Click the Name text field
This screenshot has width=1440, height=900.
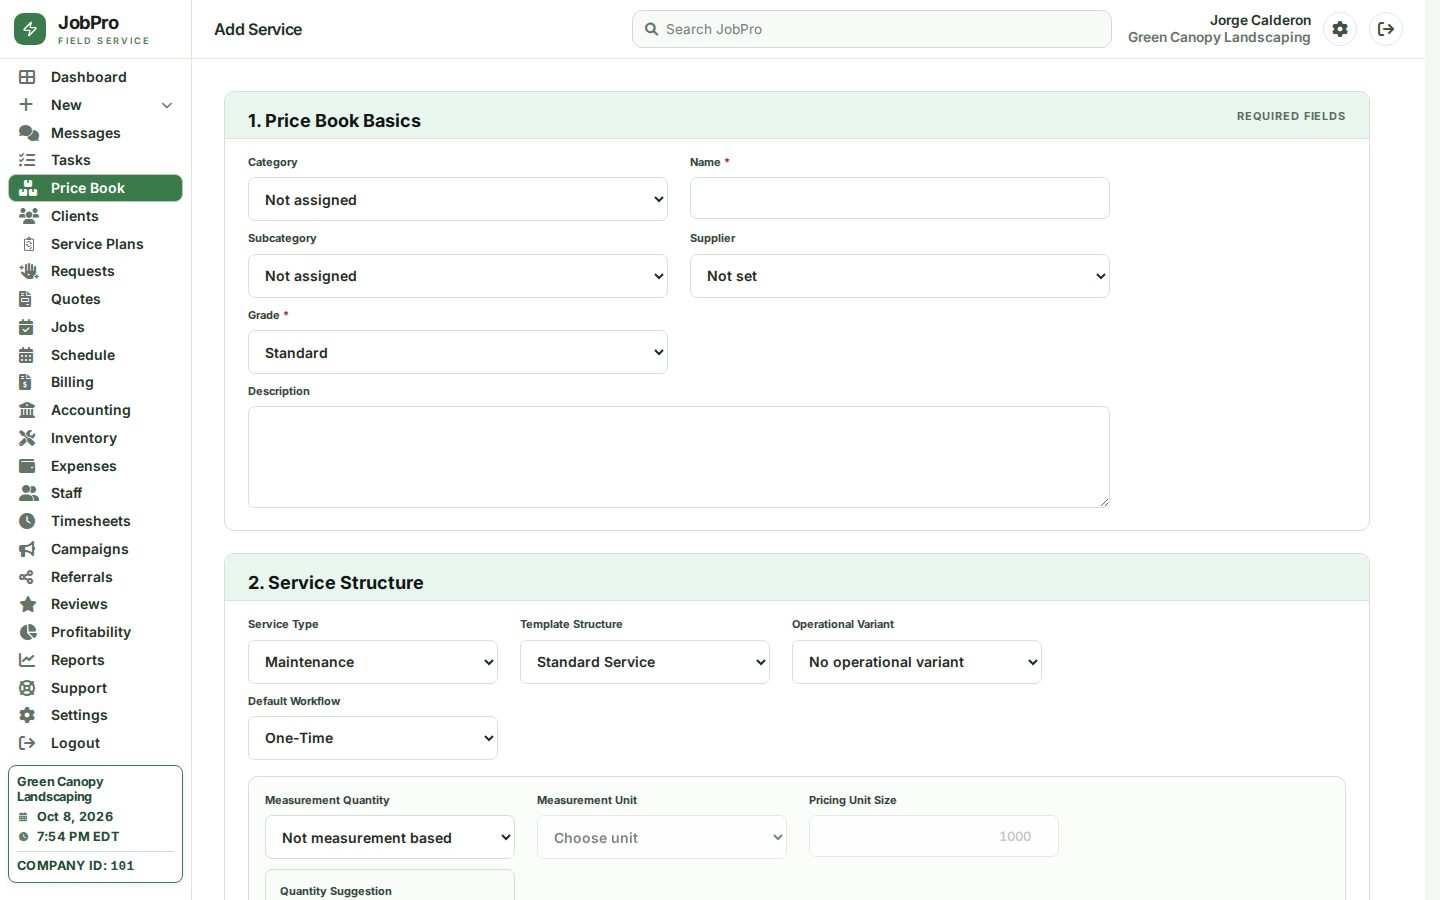pos(900,198)
